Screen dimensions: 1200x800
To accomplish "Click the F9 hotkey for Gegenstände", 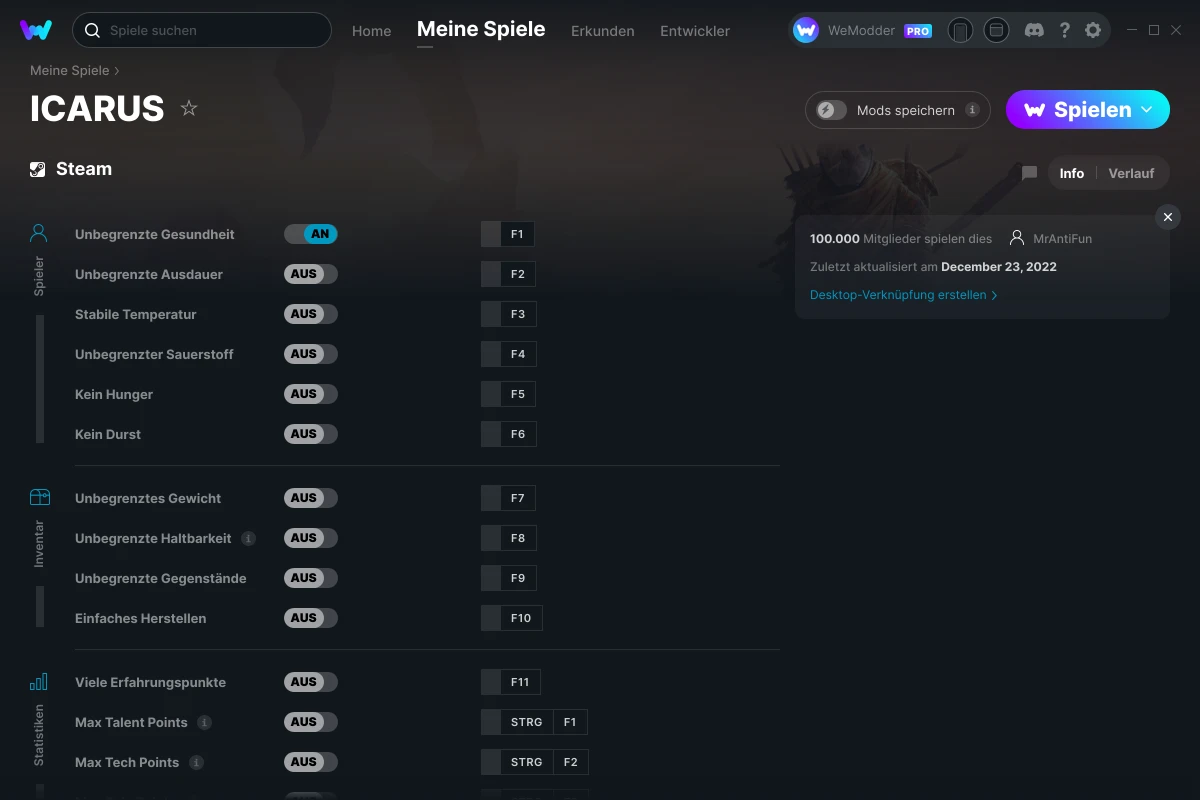I will [x=509, y=578].
